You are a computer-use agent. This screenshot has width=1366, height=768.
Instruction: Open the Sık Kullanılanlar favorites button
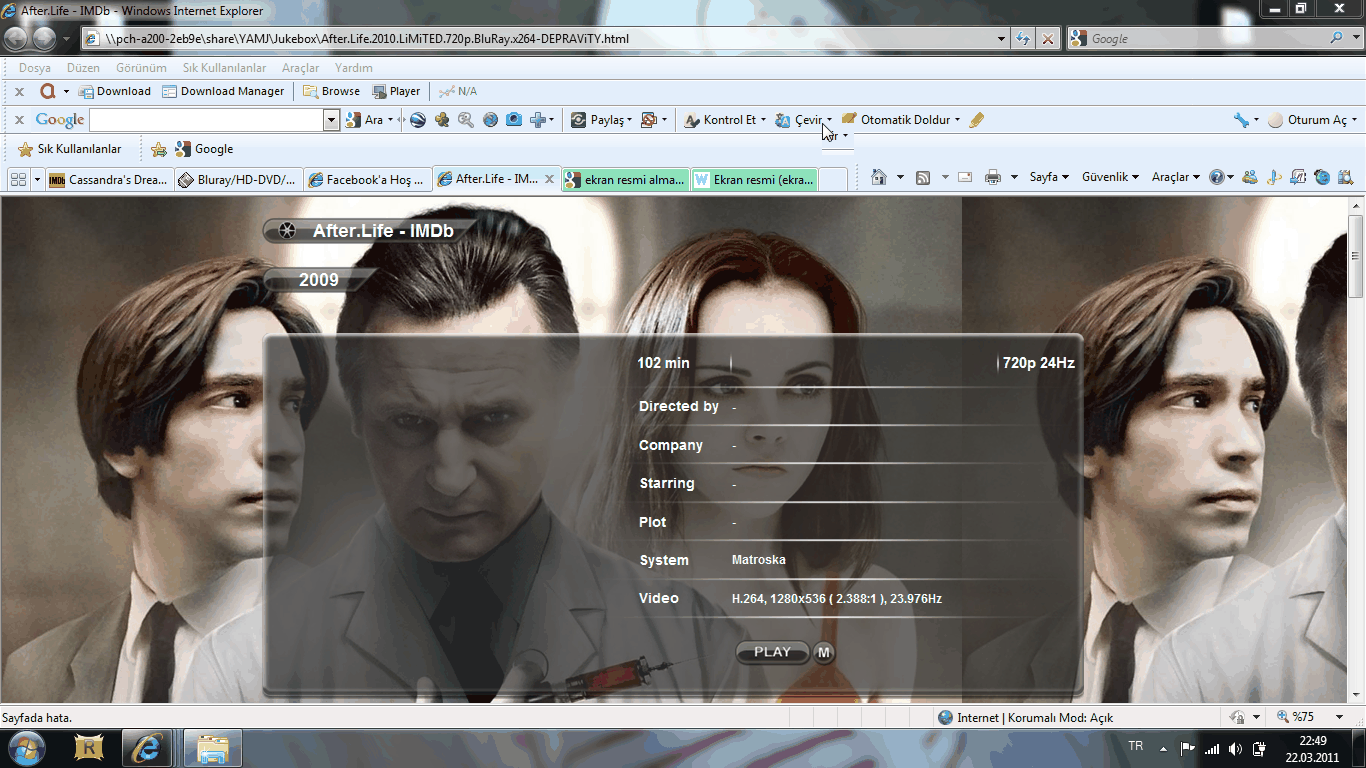[70, 149]
